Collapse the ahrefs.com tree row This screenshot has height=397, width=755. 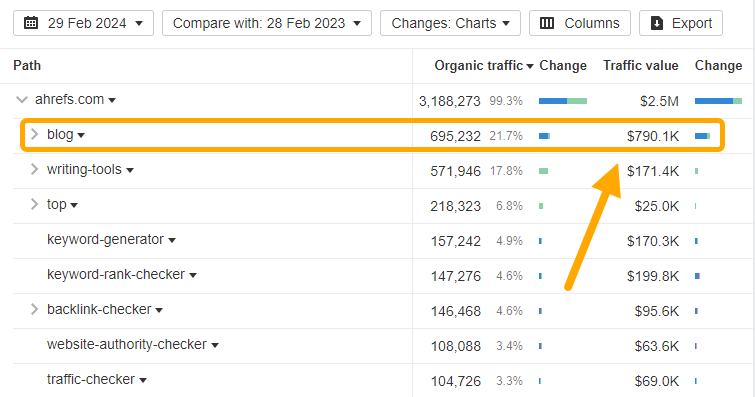click(22, 100)
